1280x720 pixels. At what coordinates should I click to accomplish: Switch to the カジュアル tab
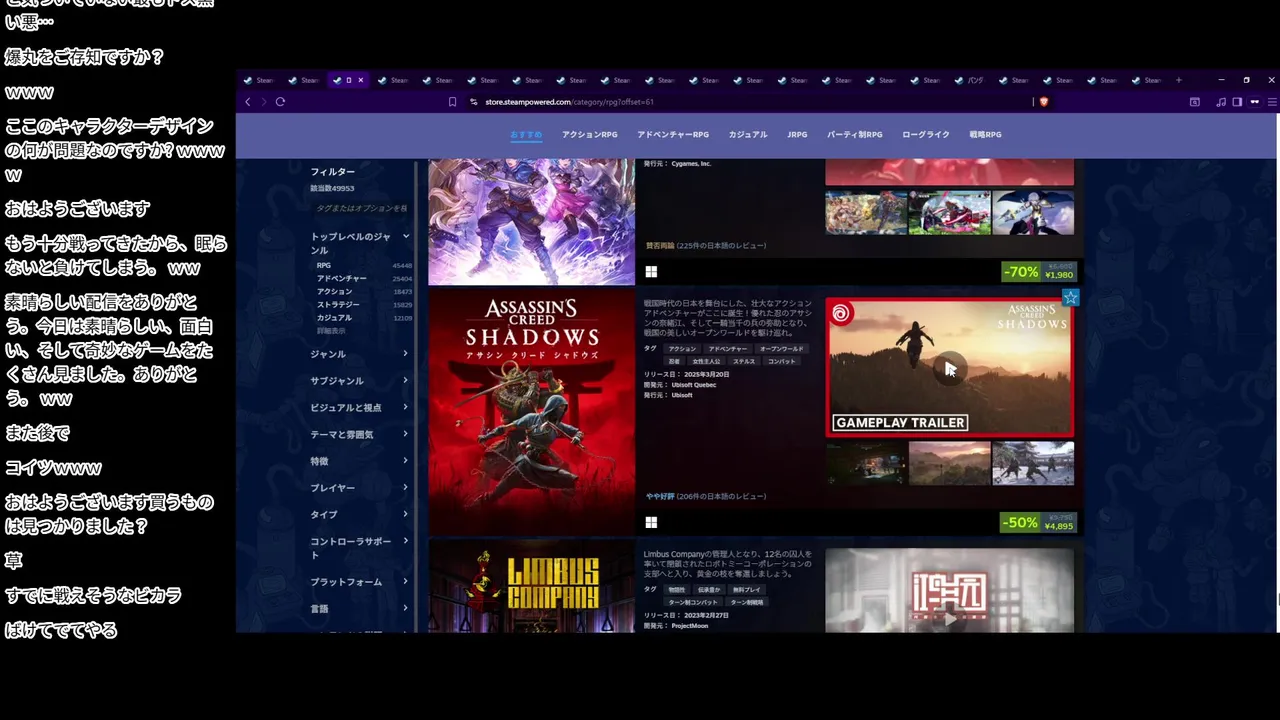(748, 134)
